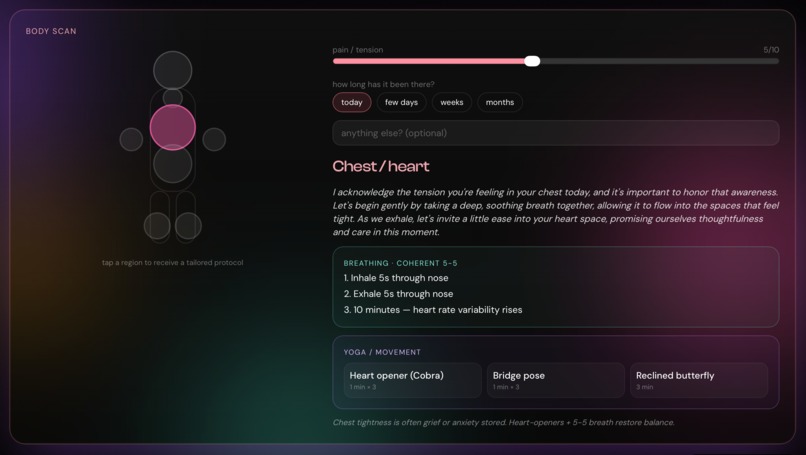Screen dimensions: 806x455
Task: Select the head region on body figure
Action: [x=173, y=70]
